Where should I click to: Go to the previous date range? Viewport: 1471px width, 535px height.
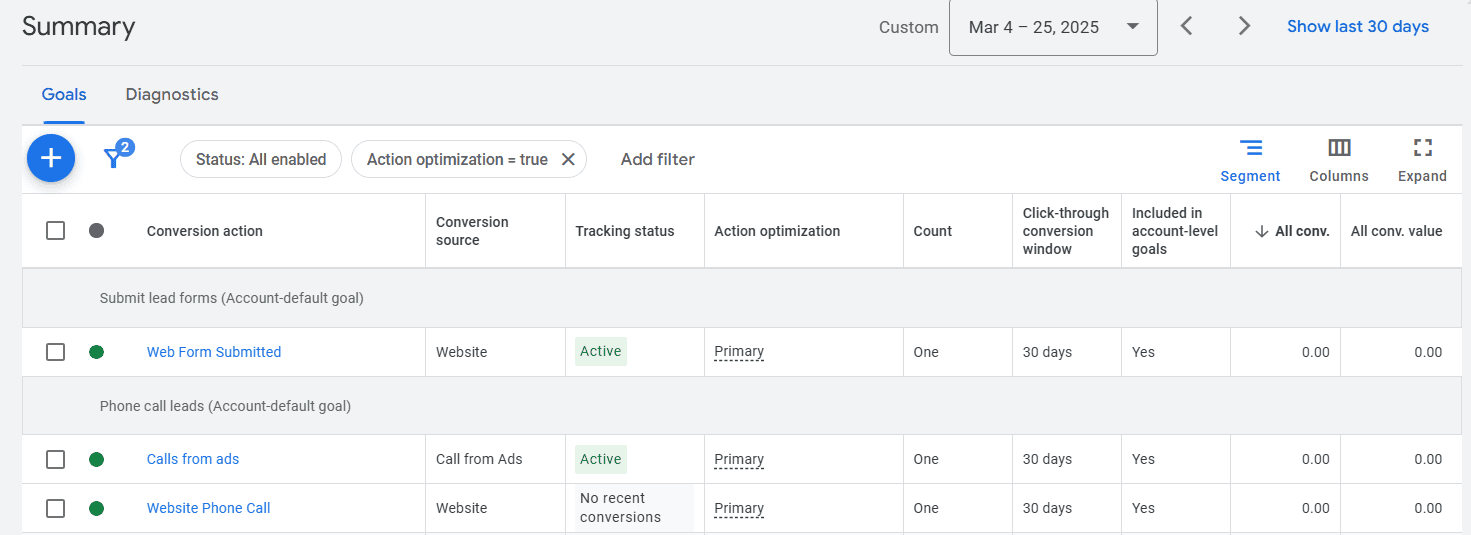(1186, 27)
